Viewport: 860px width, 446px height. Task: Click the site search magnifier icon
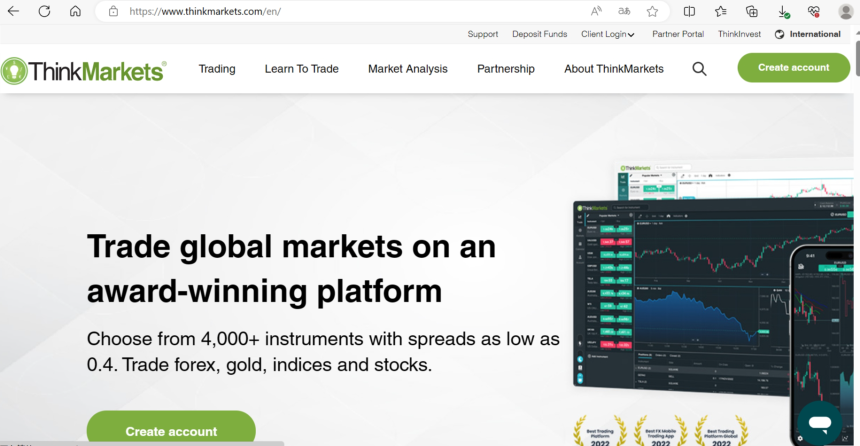(x=699, y=69)
